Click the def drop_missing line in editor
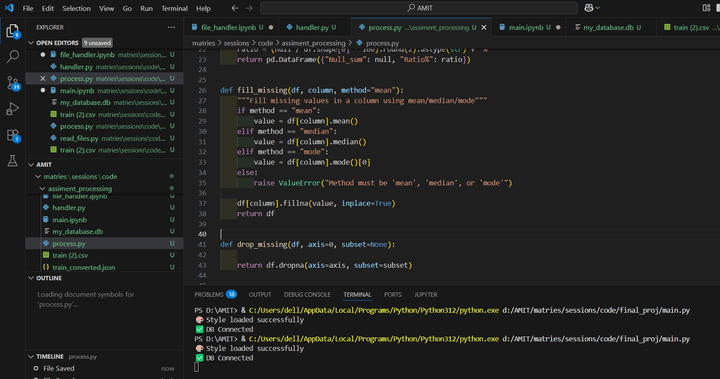This screenshot has height=379, width=720. [x=307, y=244]
